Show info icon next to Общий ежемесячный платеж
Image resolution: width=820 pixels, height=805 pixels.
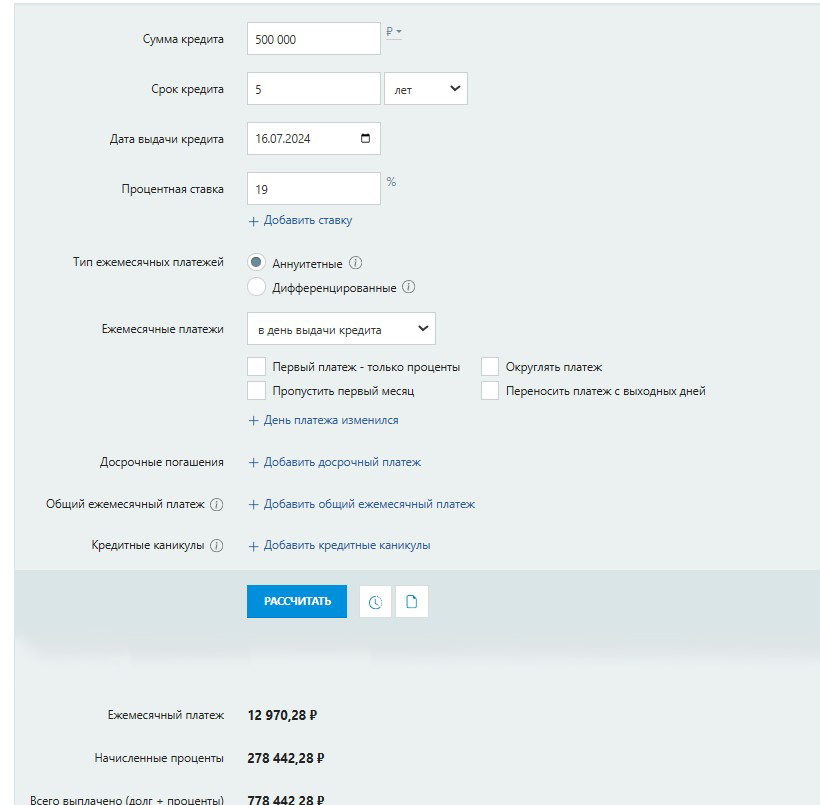click(x=217, y=504)
